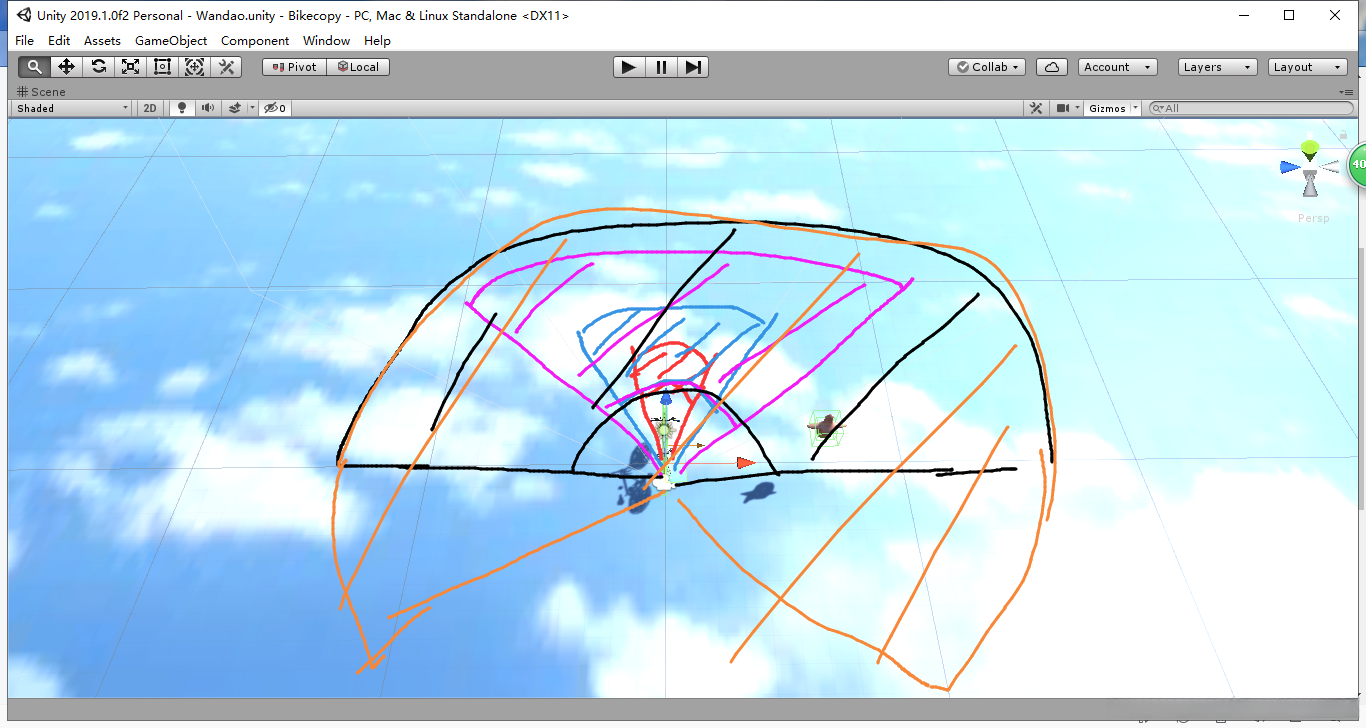Image resolution: width=1366 pixels, height=728 pixels.
Task: Open the Help menu
Action: tap(377, 40)
